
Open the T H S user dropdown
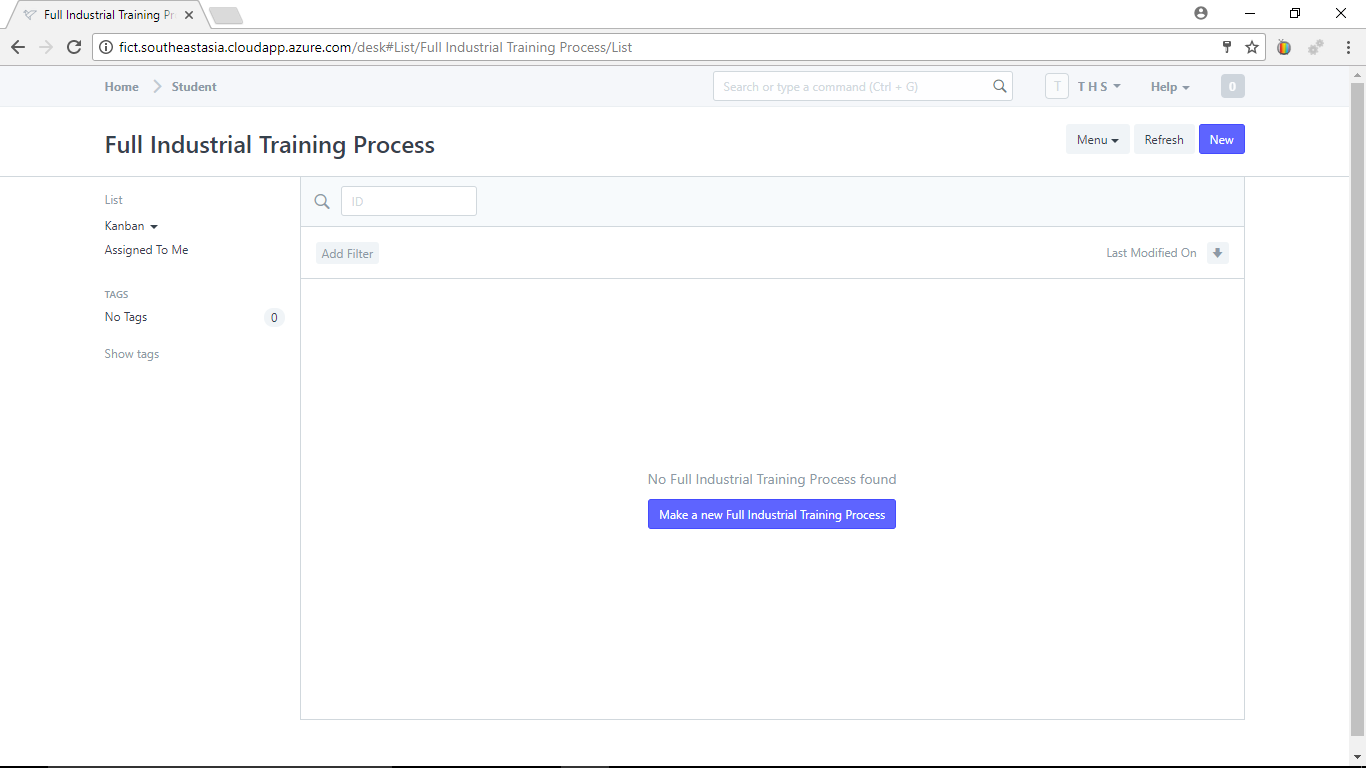(x=1099, y=87)
